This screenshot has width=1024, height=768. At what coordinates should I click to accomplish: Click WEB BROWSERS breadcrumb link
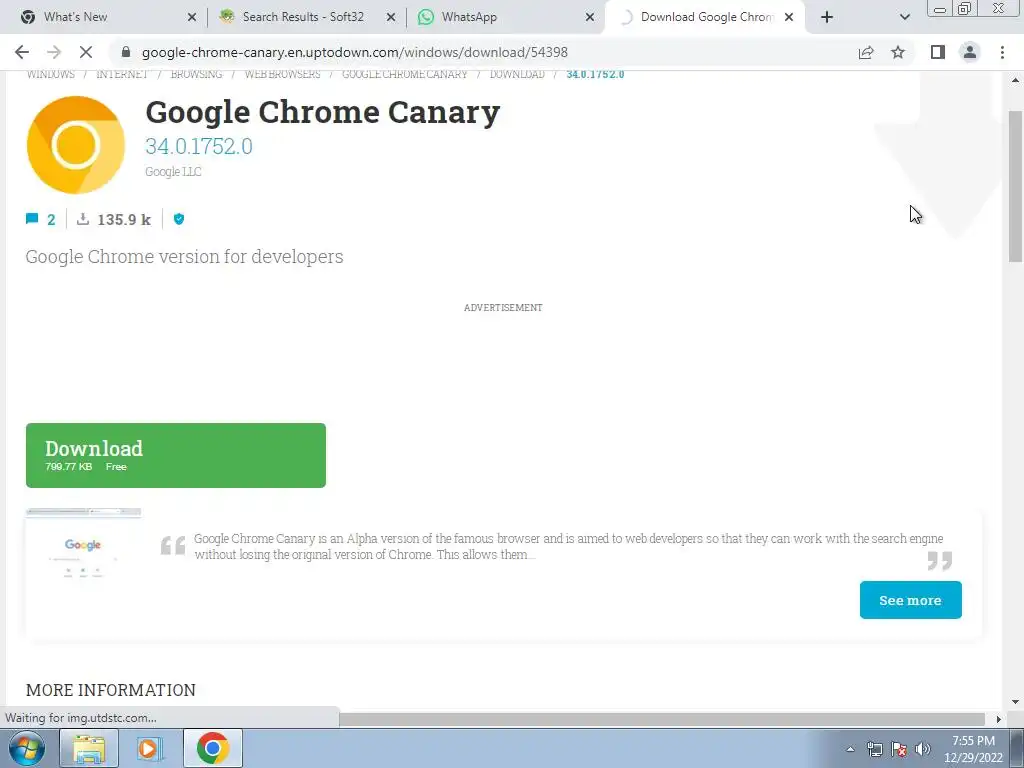[282, 74]
